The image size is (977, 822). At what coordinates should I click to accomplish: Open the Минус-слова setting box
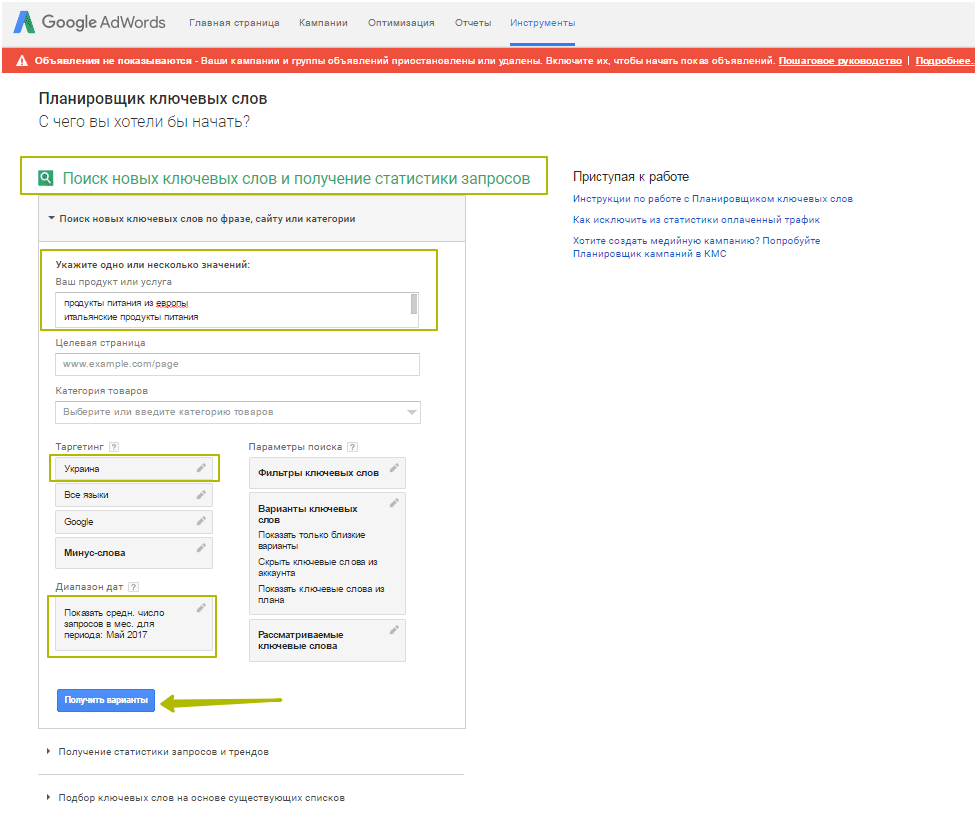pyautogui.click(x=134, y=553)
